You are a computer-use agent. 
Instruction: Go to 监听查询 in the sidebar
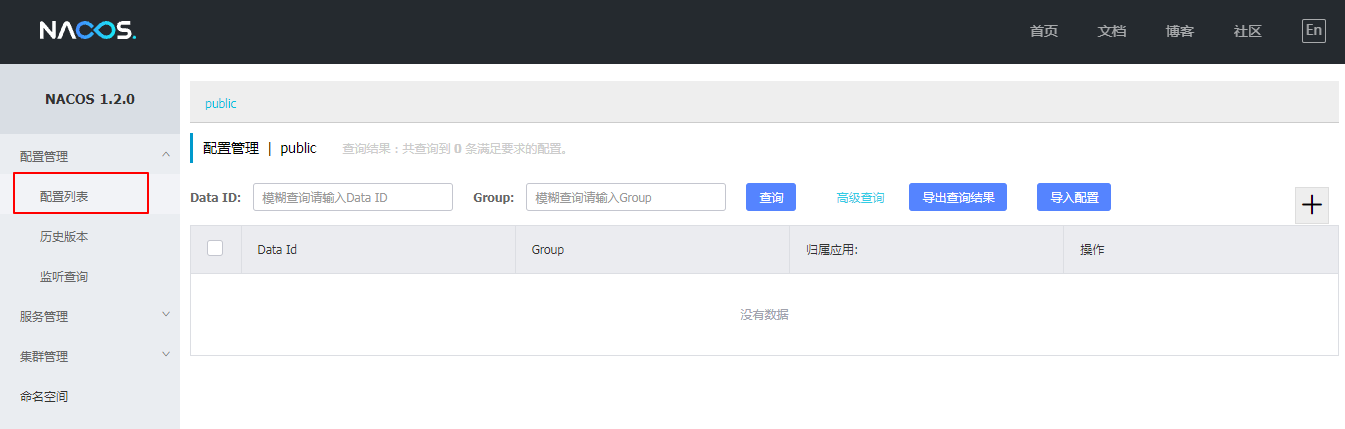pyautogui.click(x=65, y=276)
